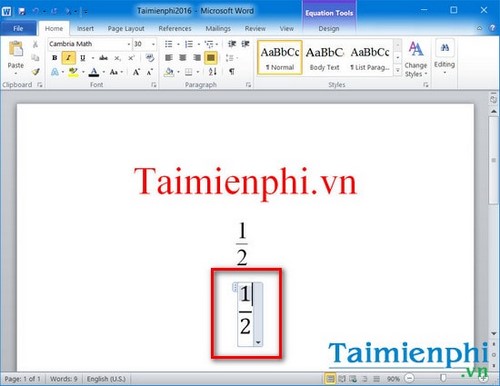Click the 90% zoom level

[x=393, y=379]
